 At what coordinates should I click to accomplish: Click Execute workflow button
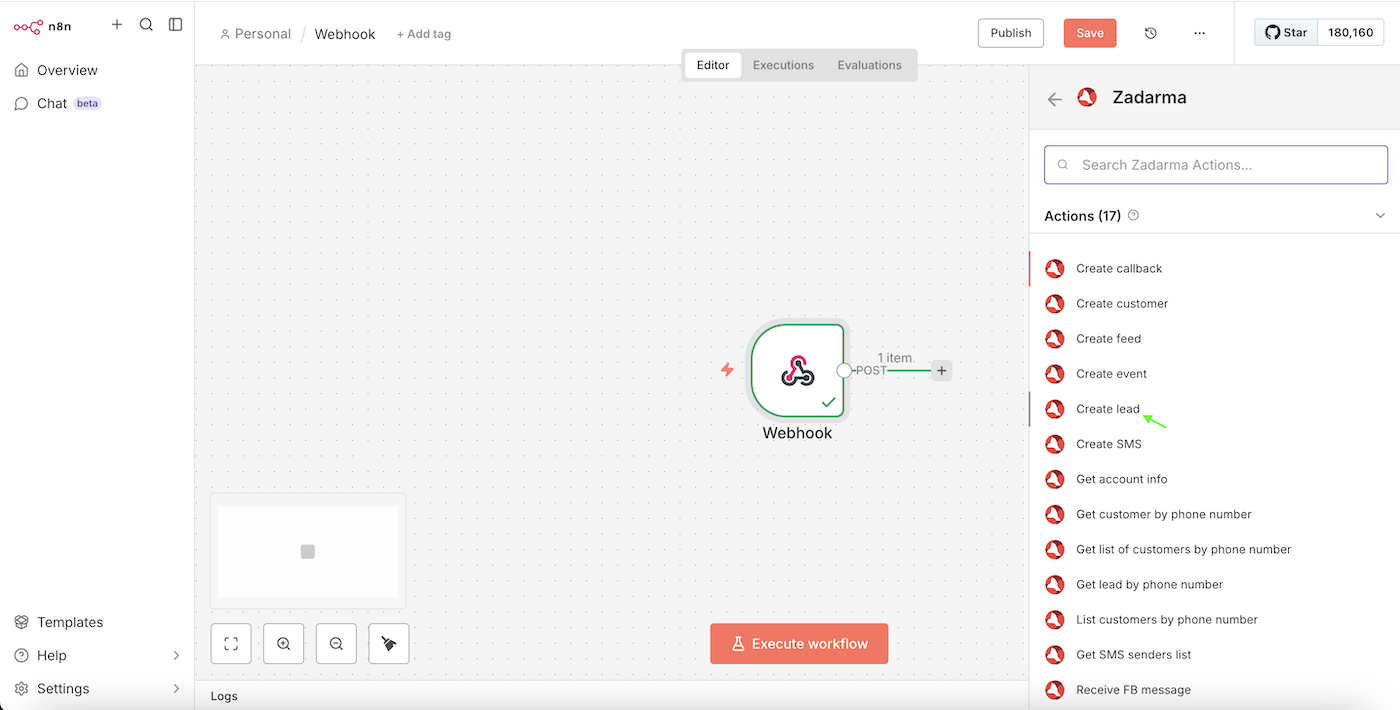tap(799, 644)
